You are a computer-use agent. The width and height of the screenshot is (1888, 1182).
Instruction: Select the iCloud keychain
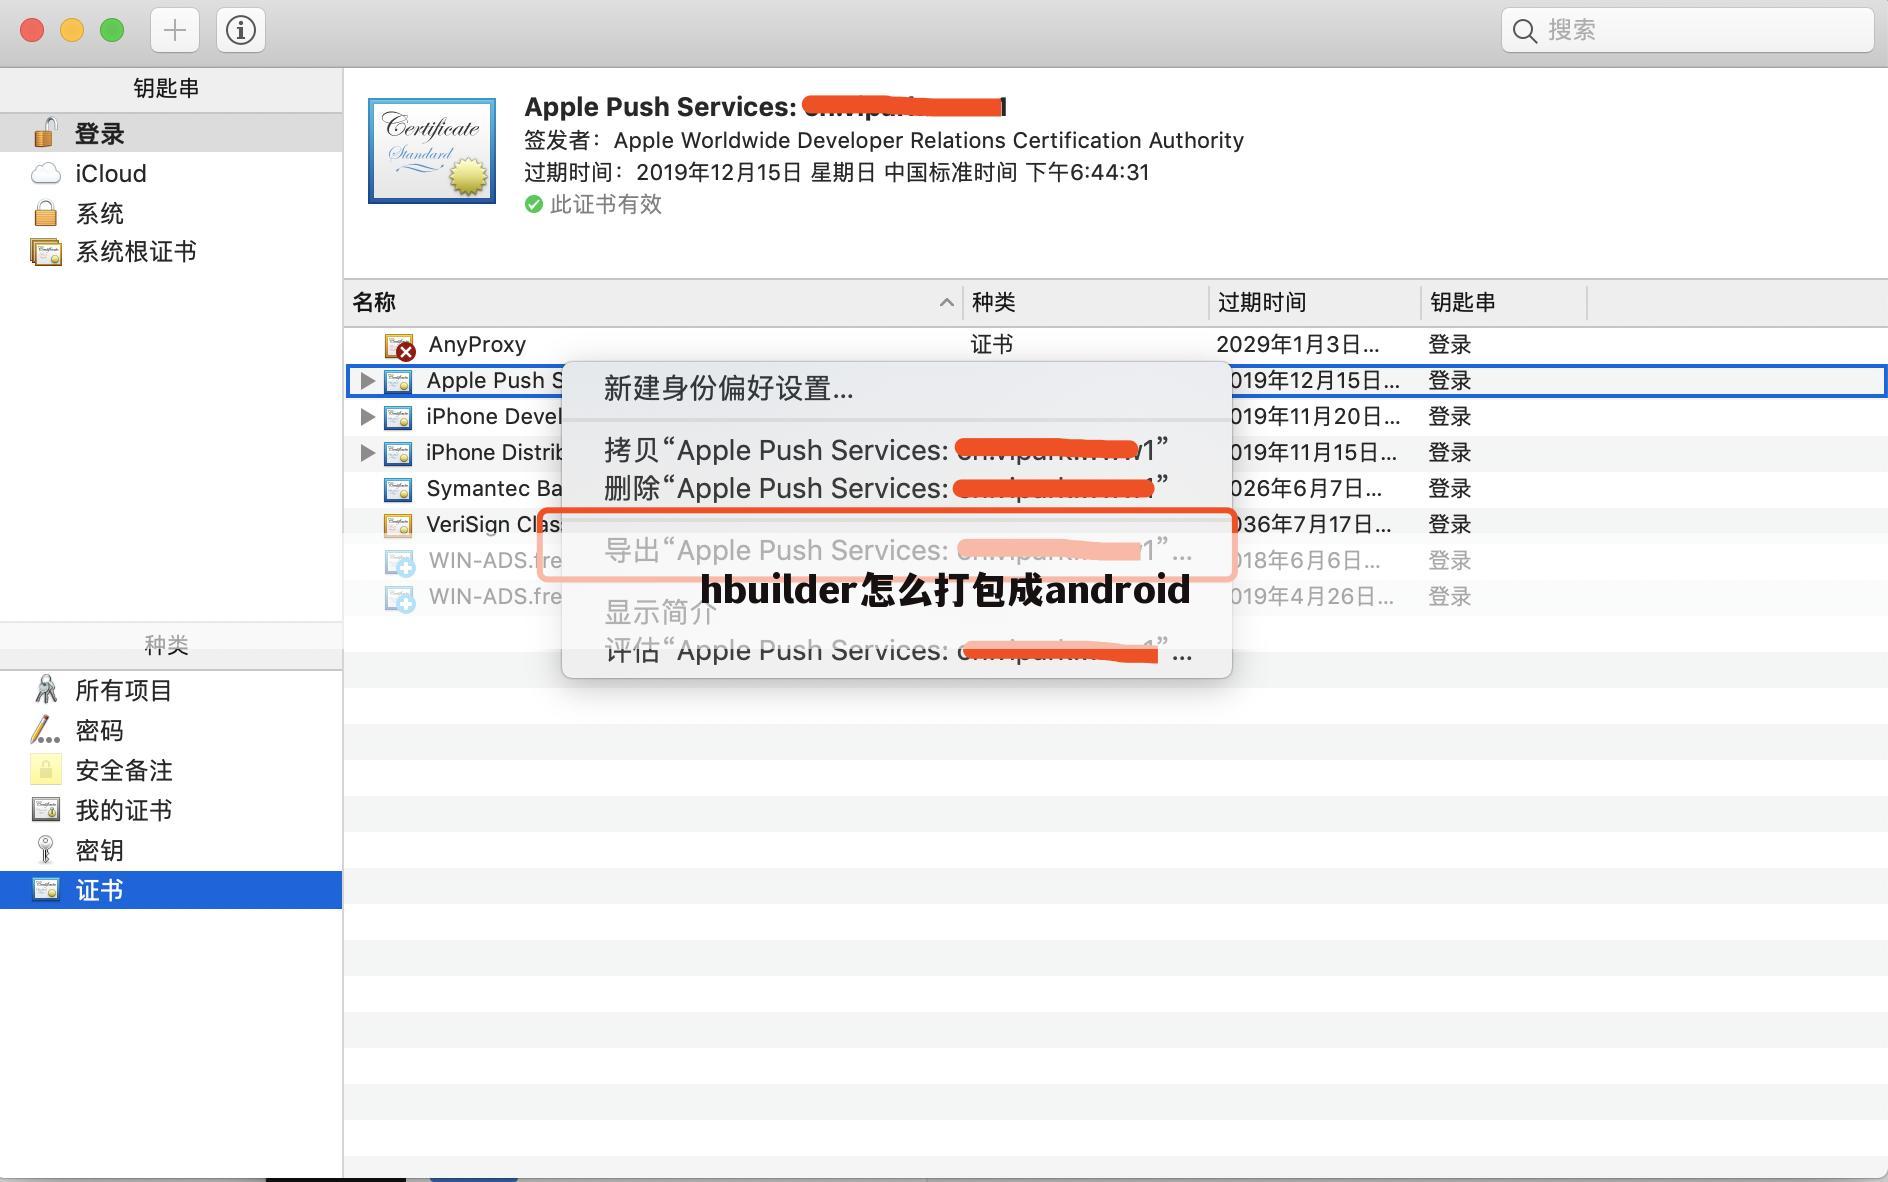coord(171,173)
